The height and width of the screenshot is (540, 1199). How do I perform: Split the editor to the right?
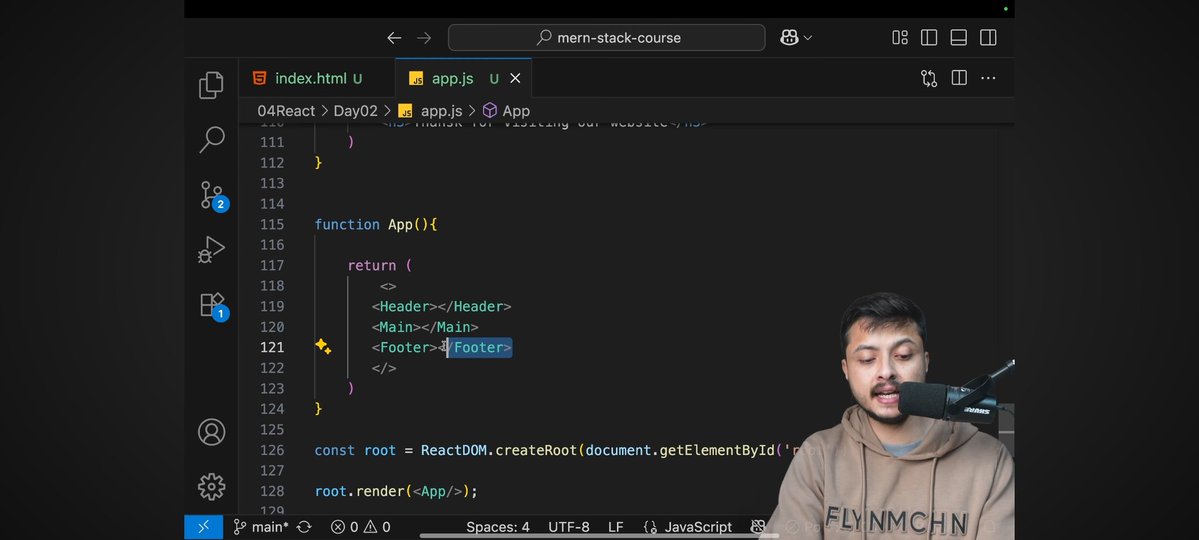pos(959,78)
